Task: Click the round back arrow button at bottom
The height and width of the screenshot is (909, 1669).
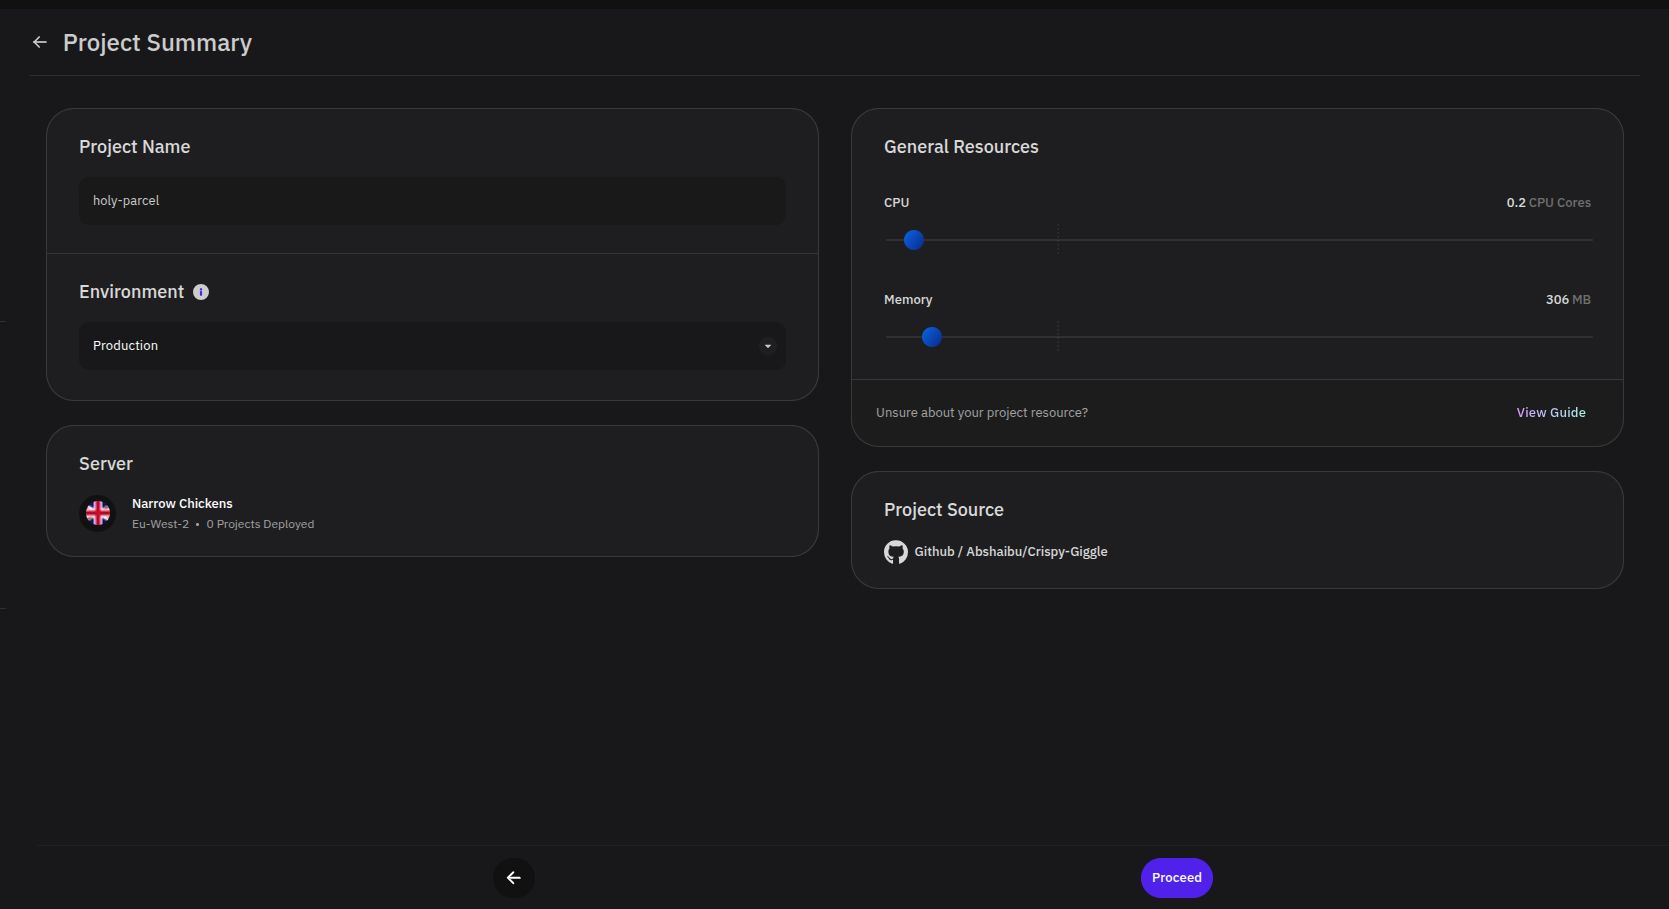Action: click(x=514, y=878)
